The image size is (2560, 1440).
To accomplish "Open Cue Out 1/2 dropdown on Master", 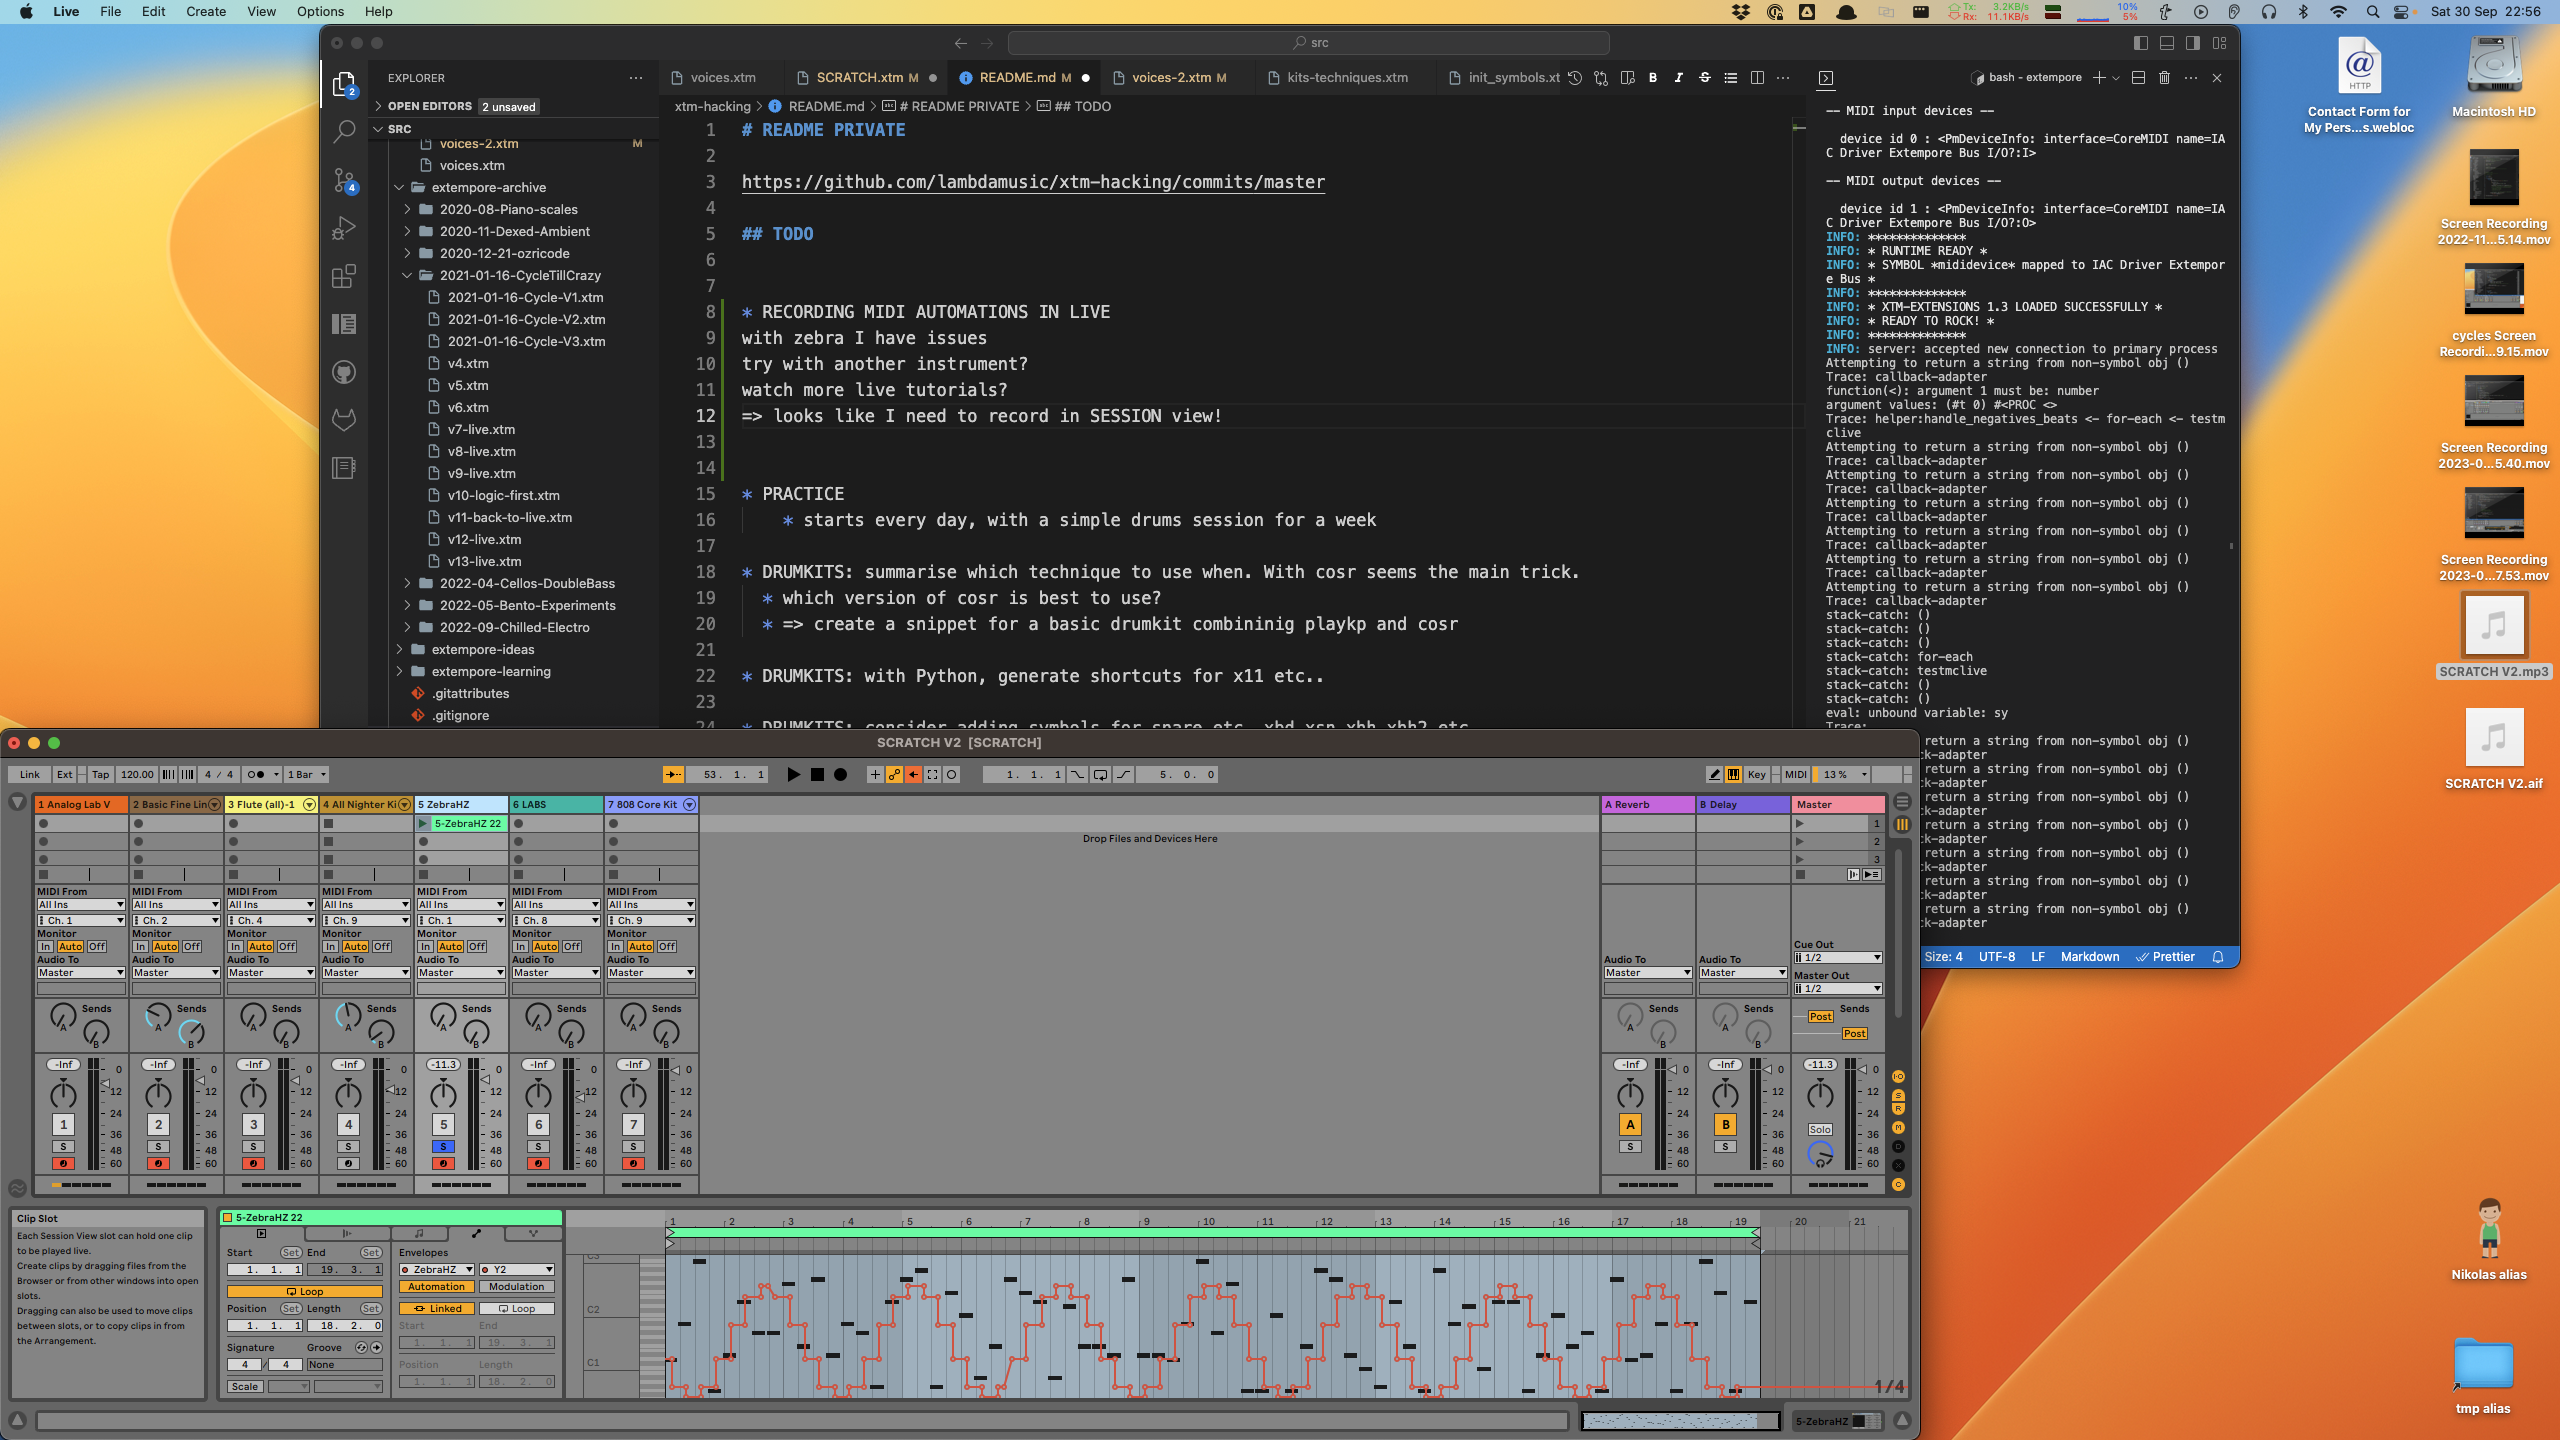I will coord(1838,957).
